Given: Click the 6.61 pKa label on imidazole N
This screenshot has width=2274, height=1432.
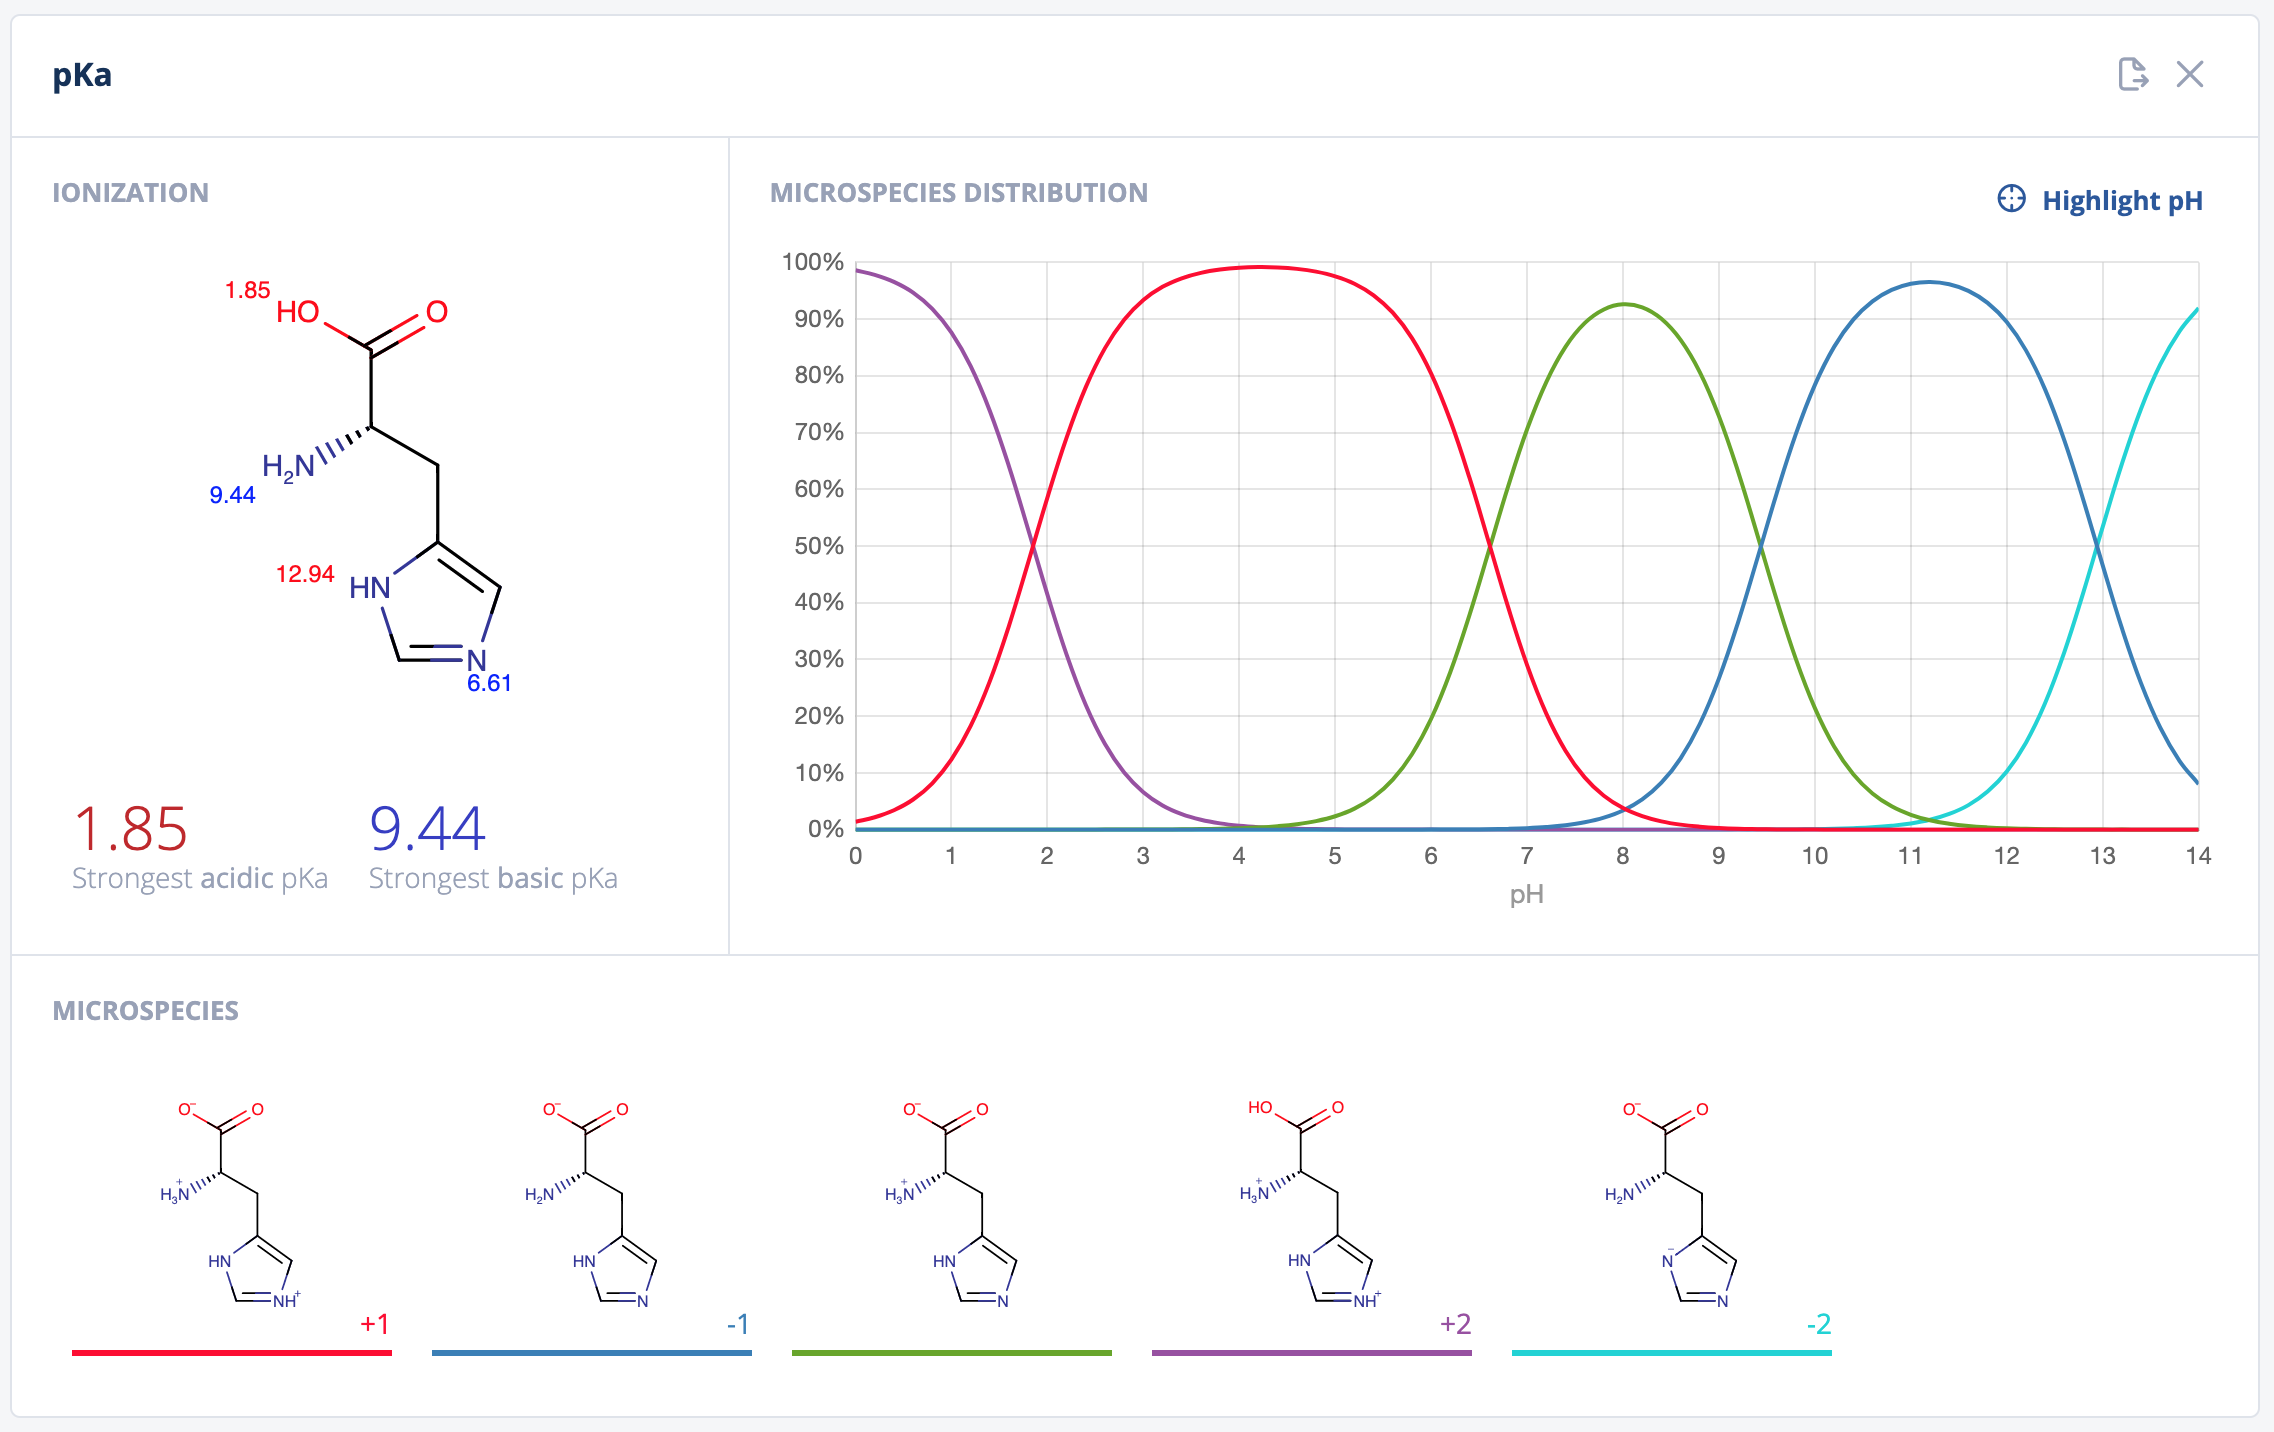Looking at the screenshot, I should point(489,683).
